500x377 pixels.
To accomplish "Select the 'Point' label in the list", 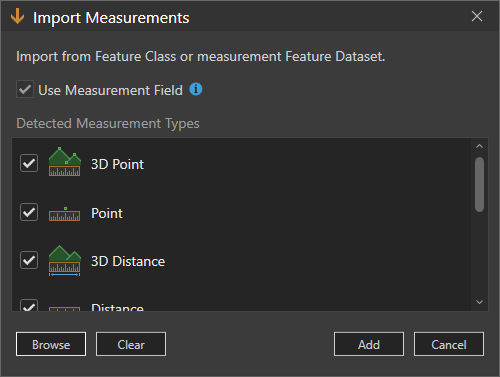I will tap(107, 213).
